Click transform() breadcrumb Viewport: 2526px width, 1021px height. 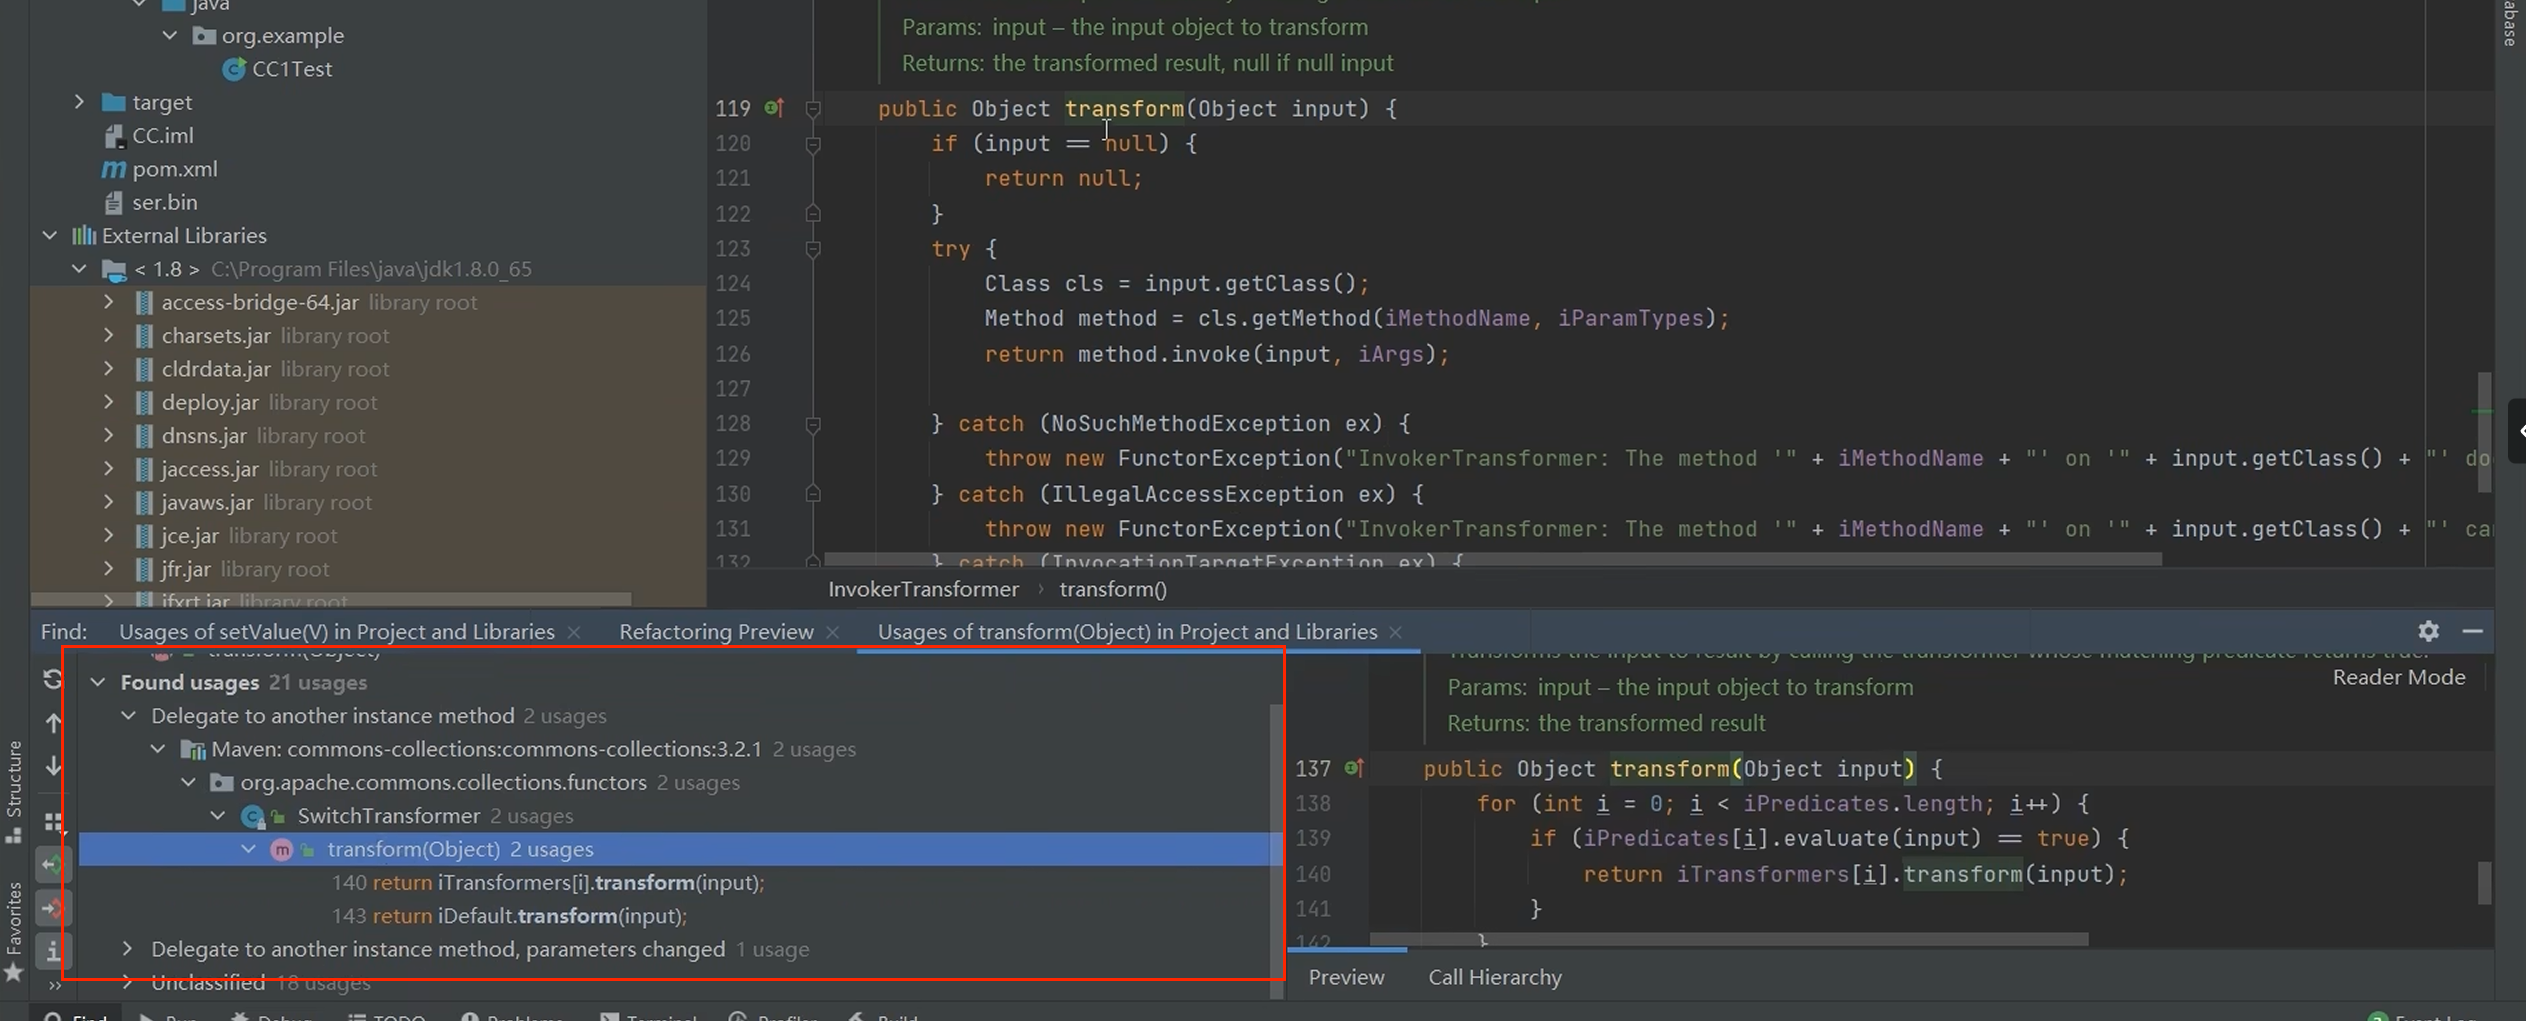[x=1113, y=589]
